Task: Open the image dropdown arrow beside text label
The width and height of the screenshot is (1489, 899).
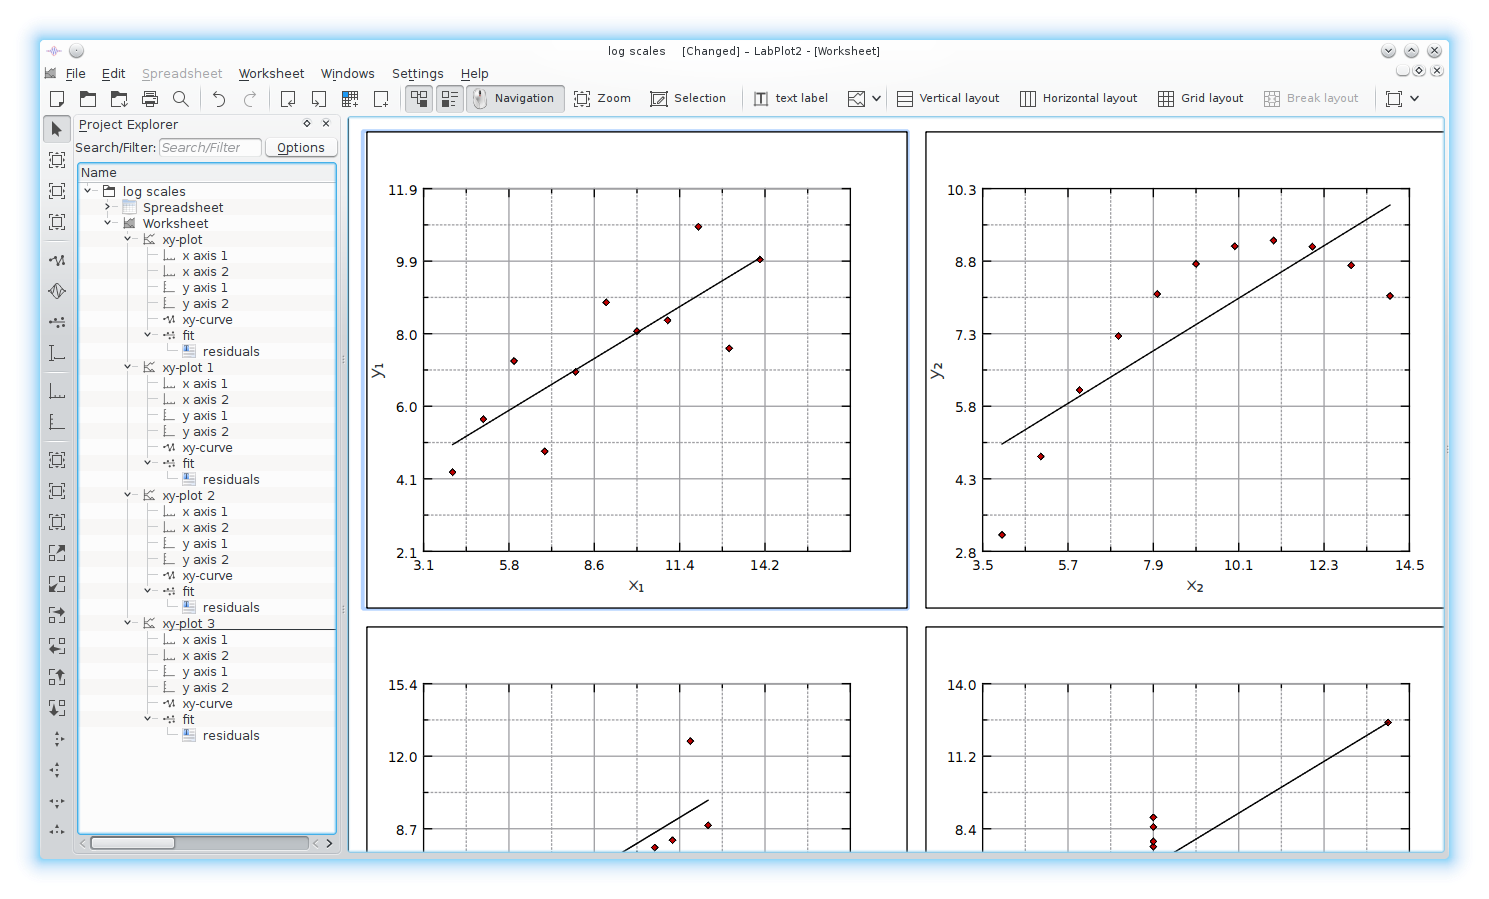Action: pos(877,98)
